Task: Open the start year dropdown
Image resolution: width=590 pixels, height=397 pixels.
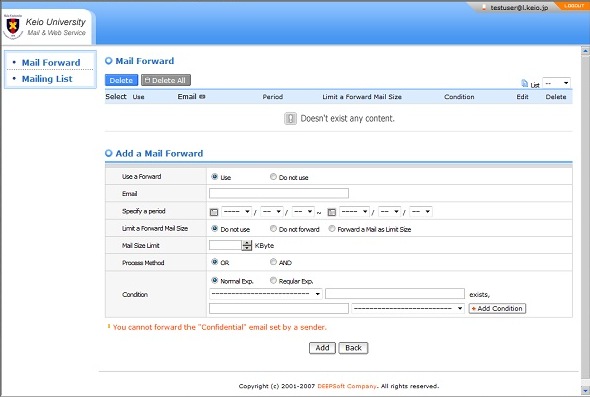Action: (x=236, y=212)
